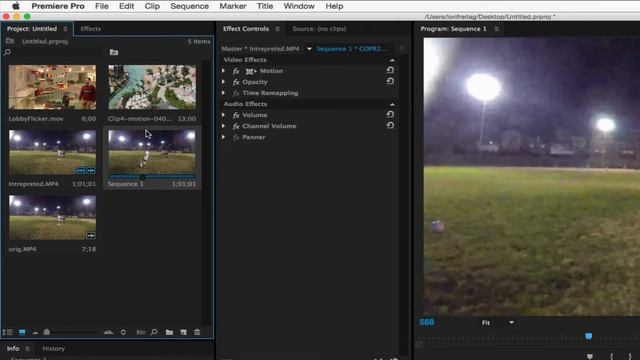This screenshot has width=640, height=360.
Task: Toggle fx for Channel Volume effect
Action: pyautogui.click(x=236, y=126)
